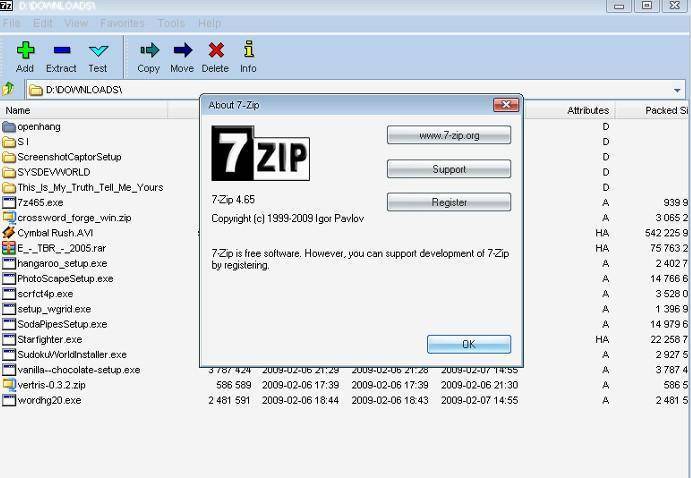Select SodaPipesSetup.exe file name
The width and height of the screenshot is (691, 478).
tap(62, 324)
